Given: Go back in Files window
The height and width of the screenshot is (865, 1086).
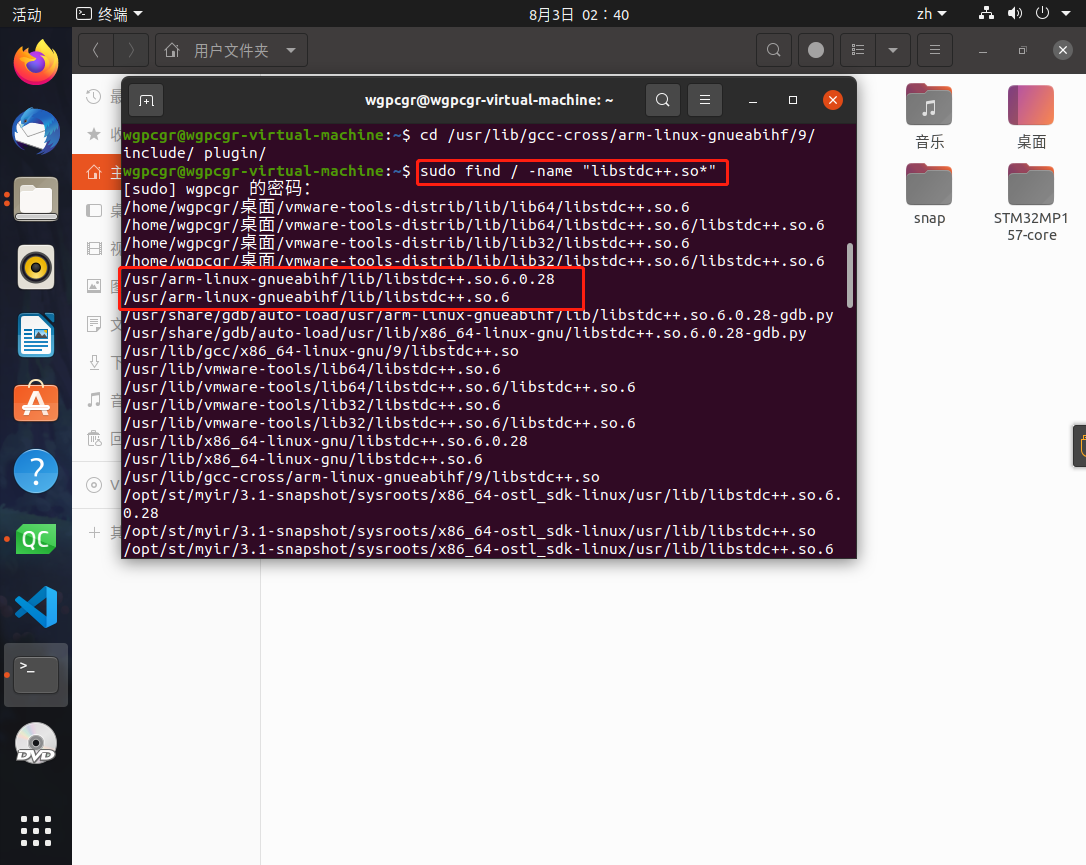Looking at the screenshot, I should pyautogui.click(x=96, y=50).
